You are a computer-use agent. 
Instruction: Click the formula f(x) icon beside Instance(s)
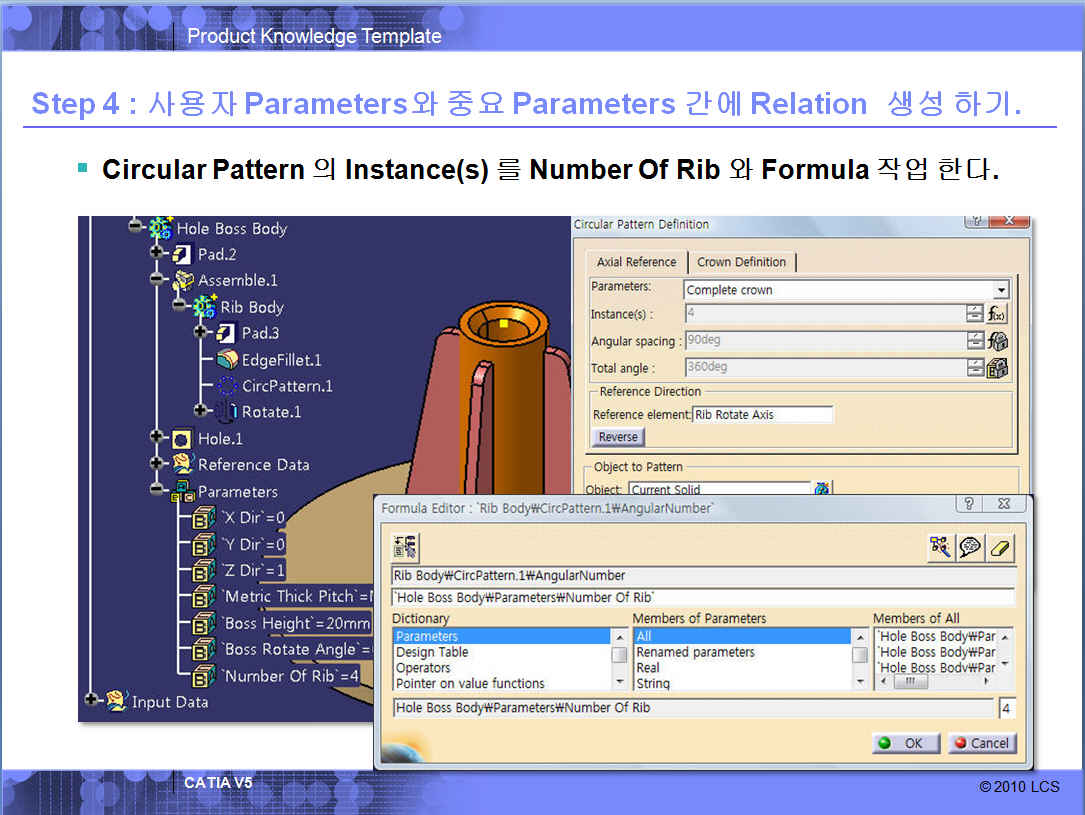pos(997,314)
